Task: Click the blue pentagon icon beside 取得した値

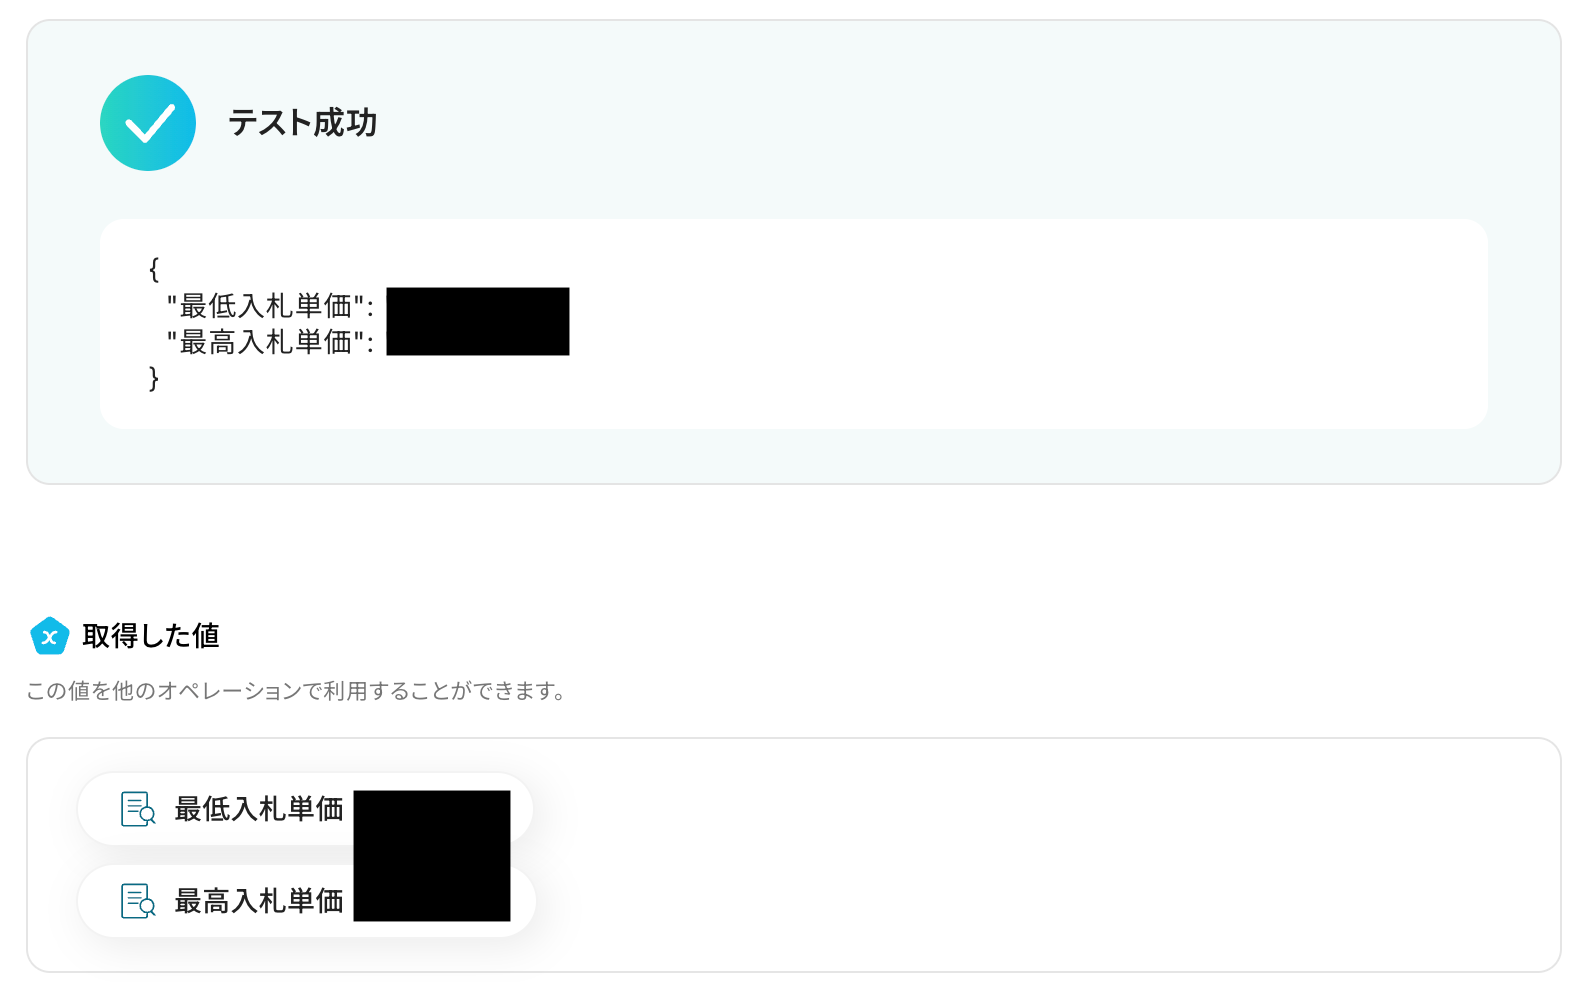Action: [49, 636]
